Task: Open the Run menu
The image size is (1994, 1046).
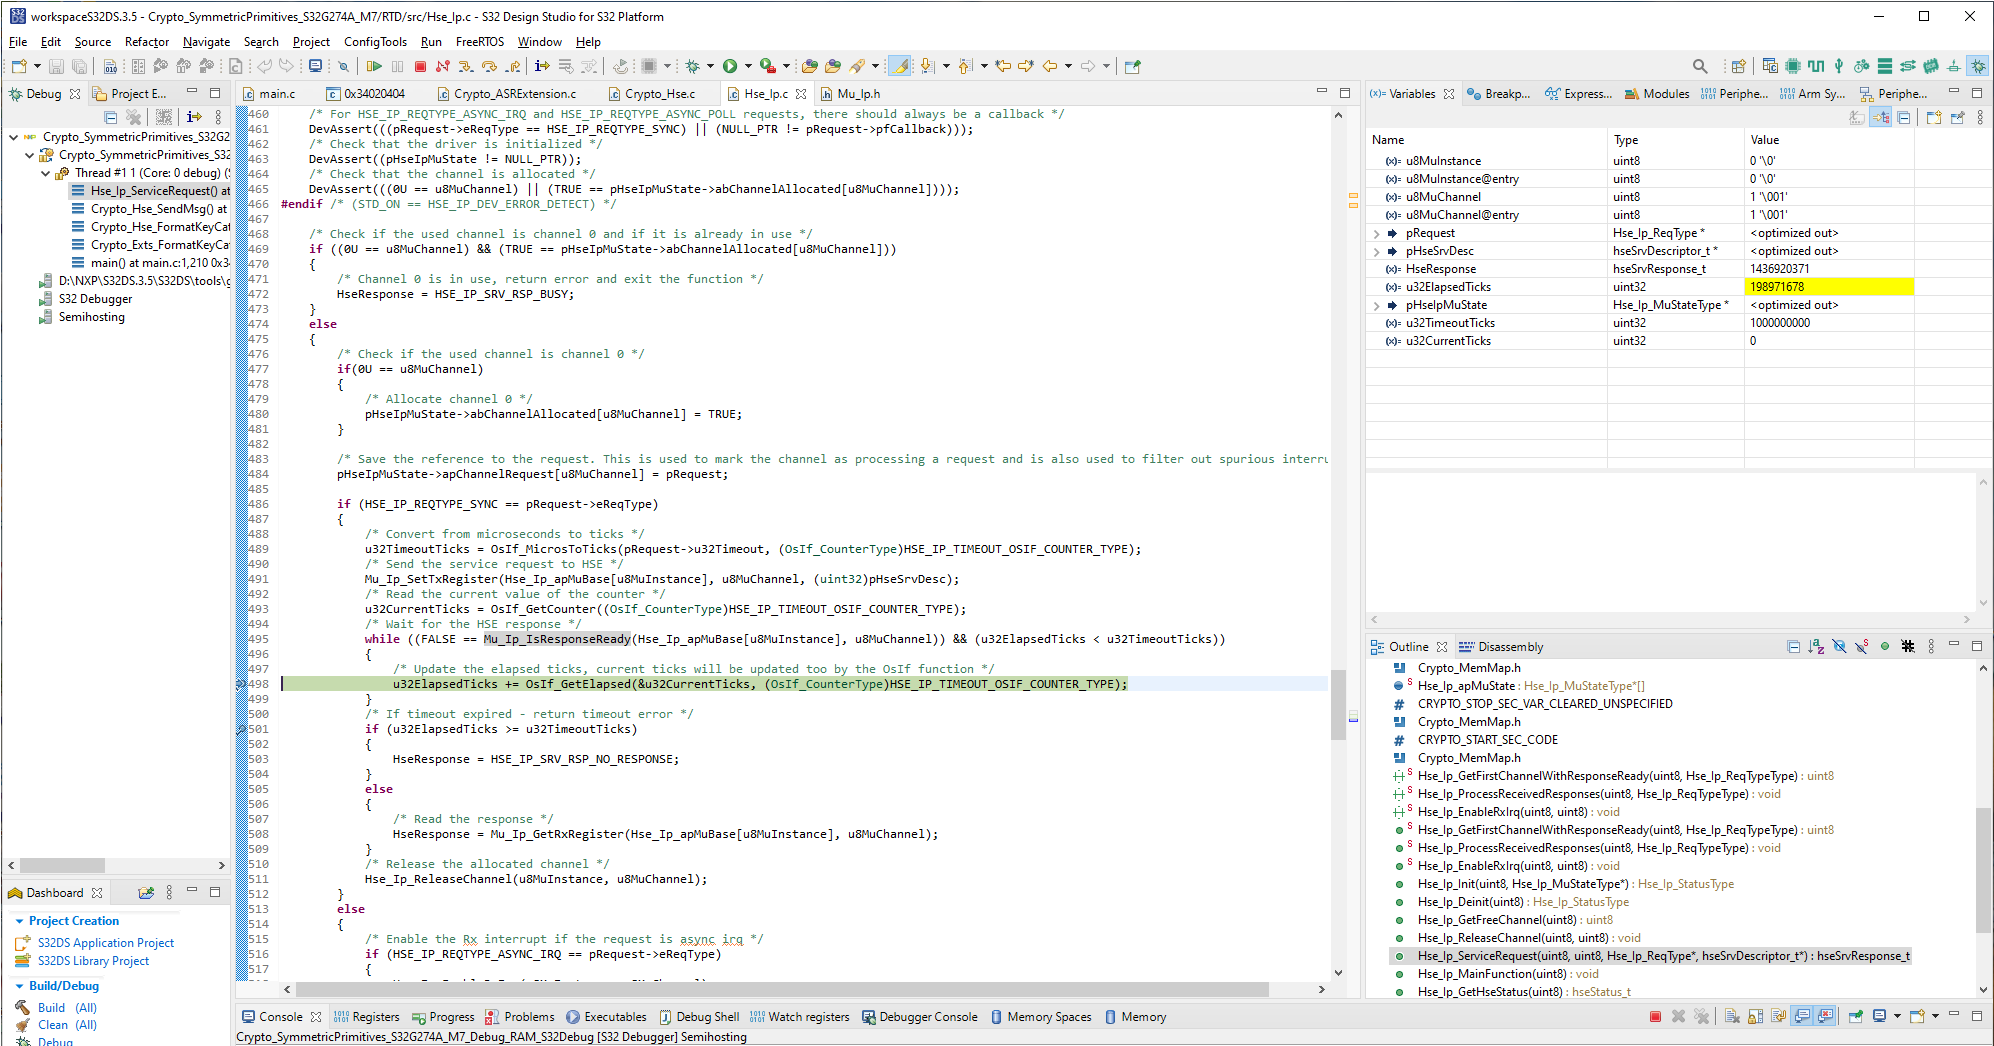Action: (x=431, y=42)
